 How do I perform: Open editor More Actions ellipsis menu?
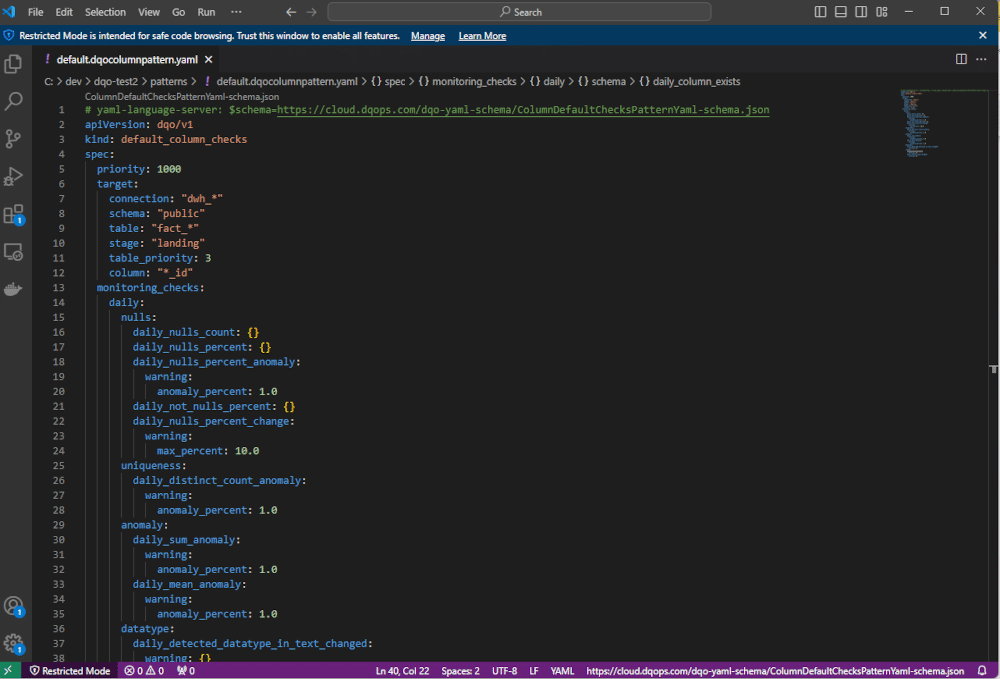pyautogui.click(x=981, y=59)
